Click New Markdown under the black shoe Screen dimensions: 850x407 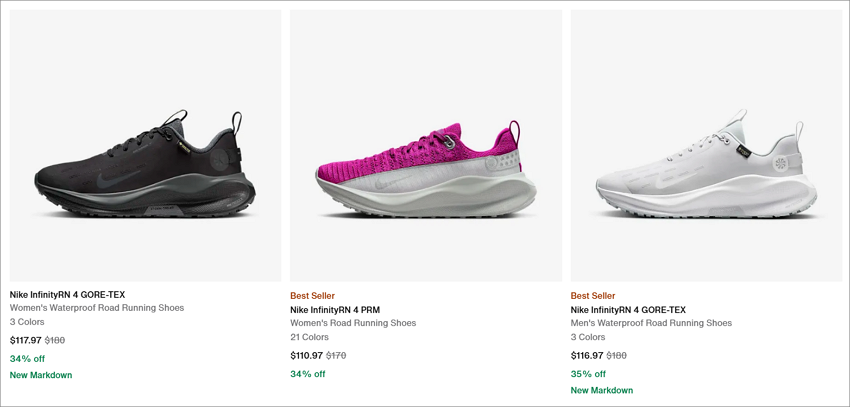point(41,375)
